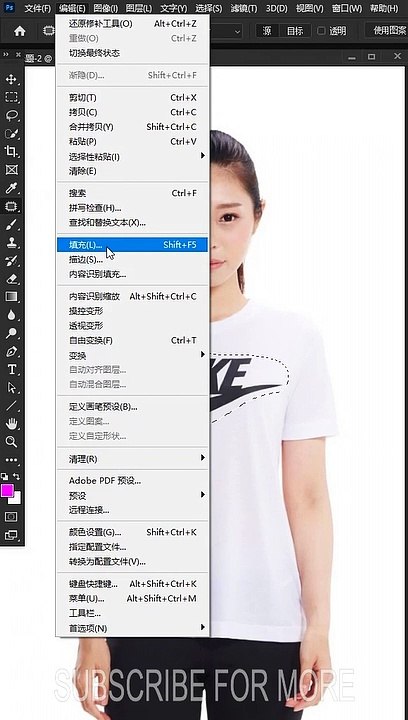Choose 粘贴(P) menu entry
This screenshot has height=720, width=408.
132,141
